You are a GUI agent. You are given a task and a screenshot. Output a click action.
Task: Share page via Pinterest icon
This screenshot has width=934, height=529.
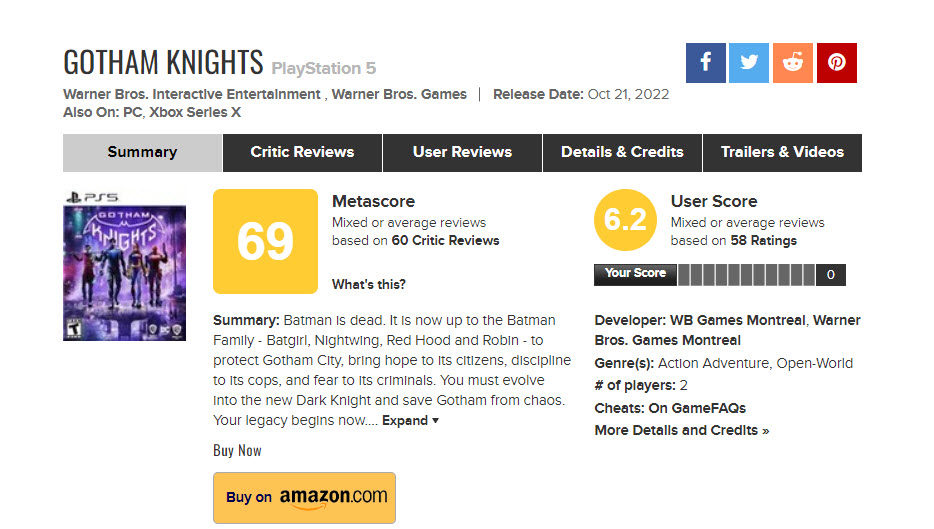click(x=837, y=63)
